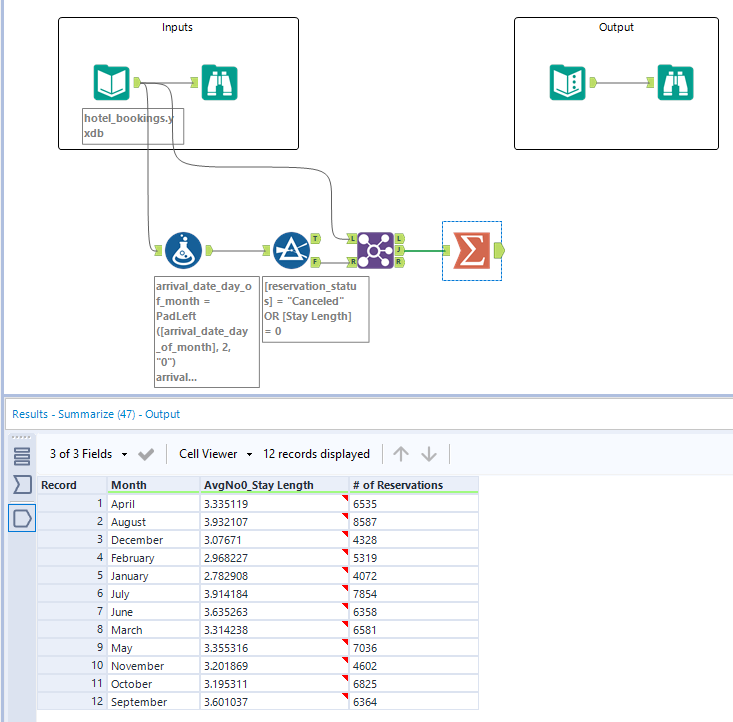
Task: Click reservations value 6364
Action: 414,702
